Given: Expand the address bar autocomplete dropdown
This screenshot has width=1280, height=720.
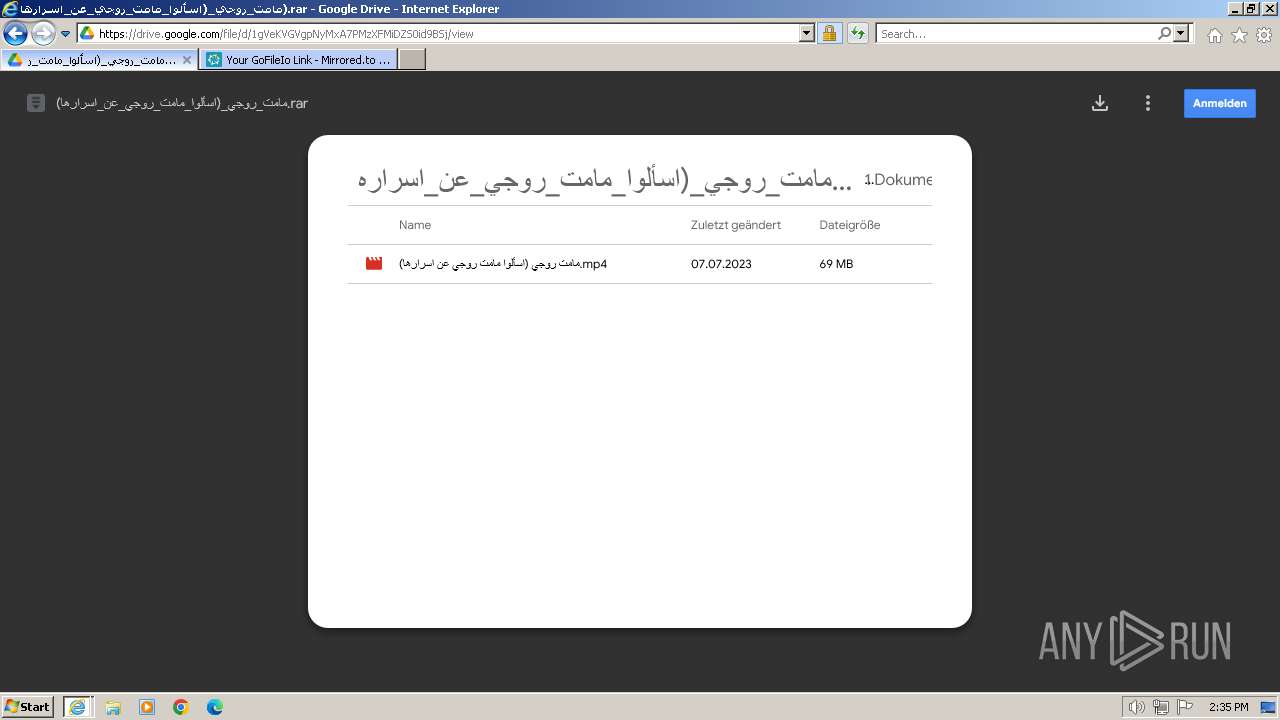Looking at the screenshot, I should 807,33.
